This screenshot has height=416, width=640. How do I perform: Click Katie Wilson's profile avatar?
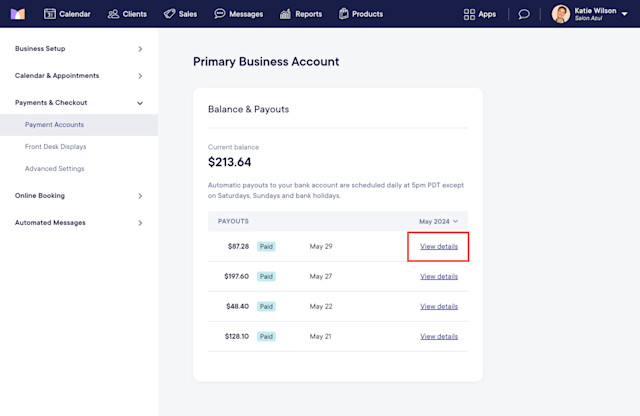point(561,14)
